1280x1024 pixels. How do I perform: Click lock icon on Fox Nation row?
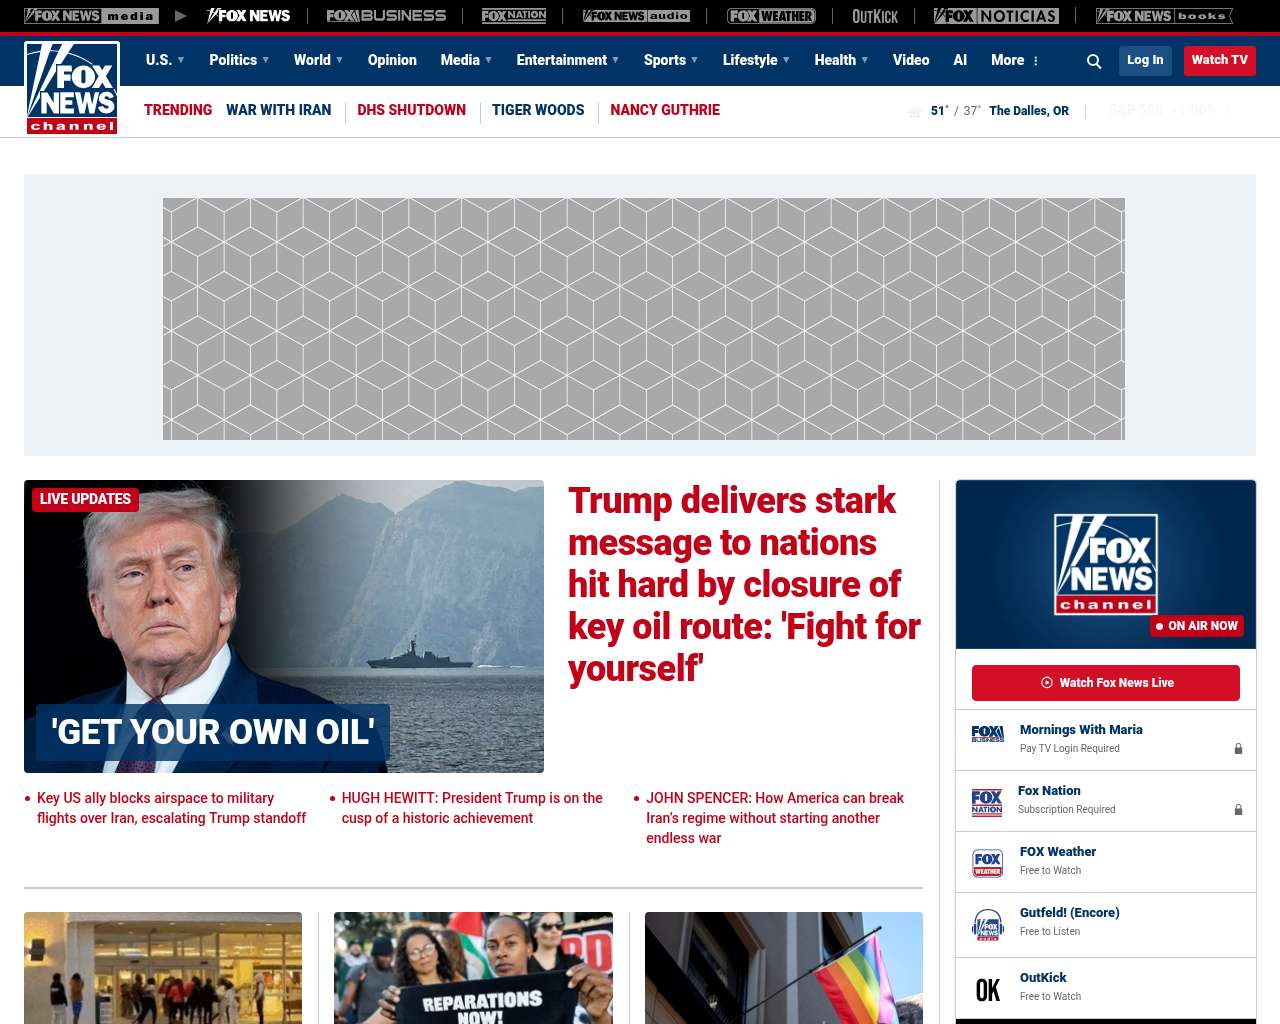click(x=1238, y=810)
